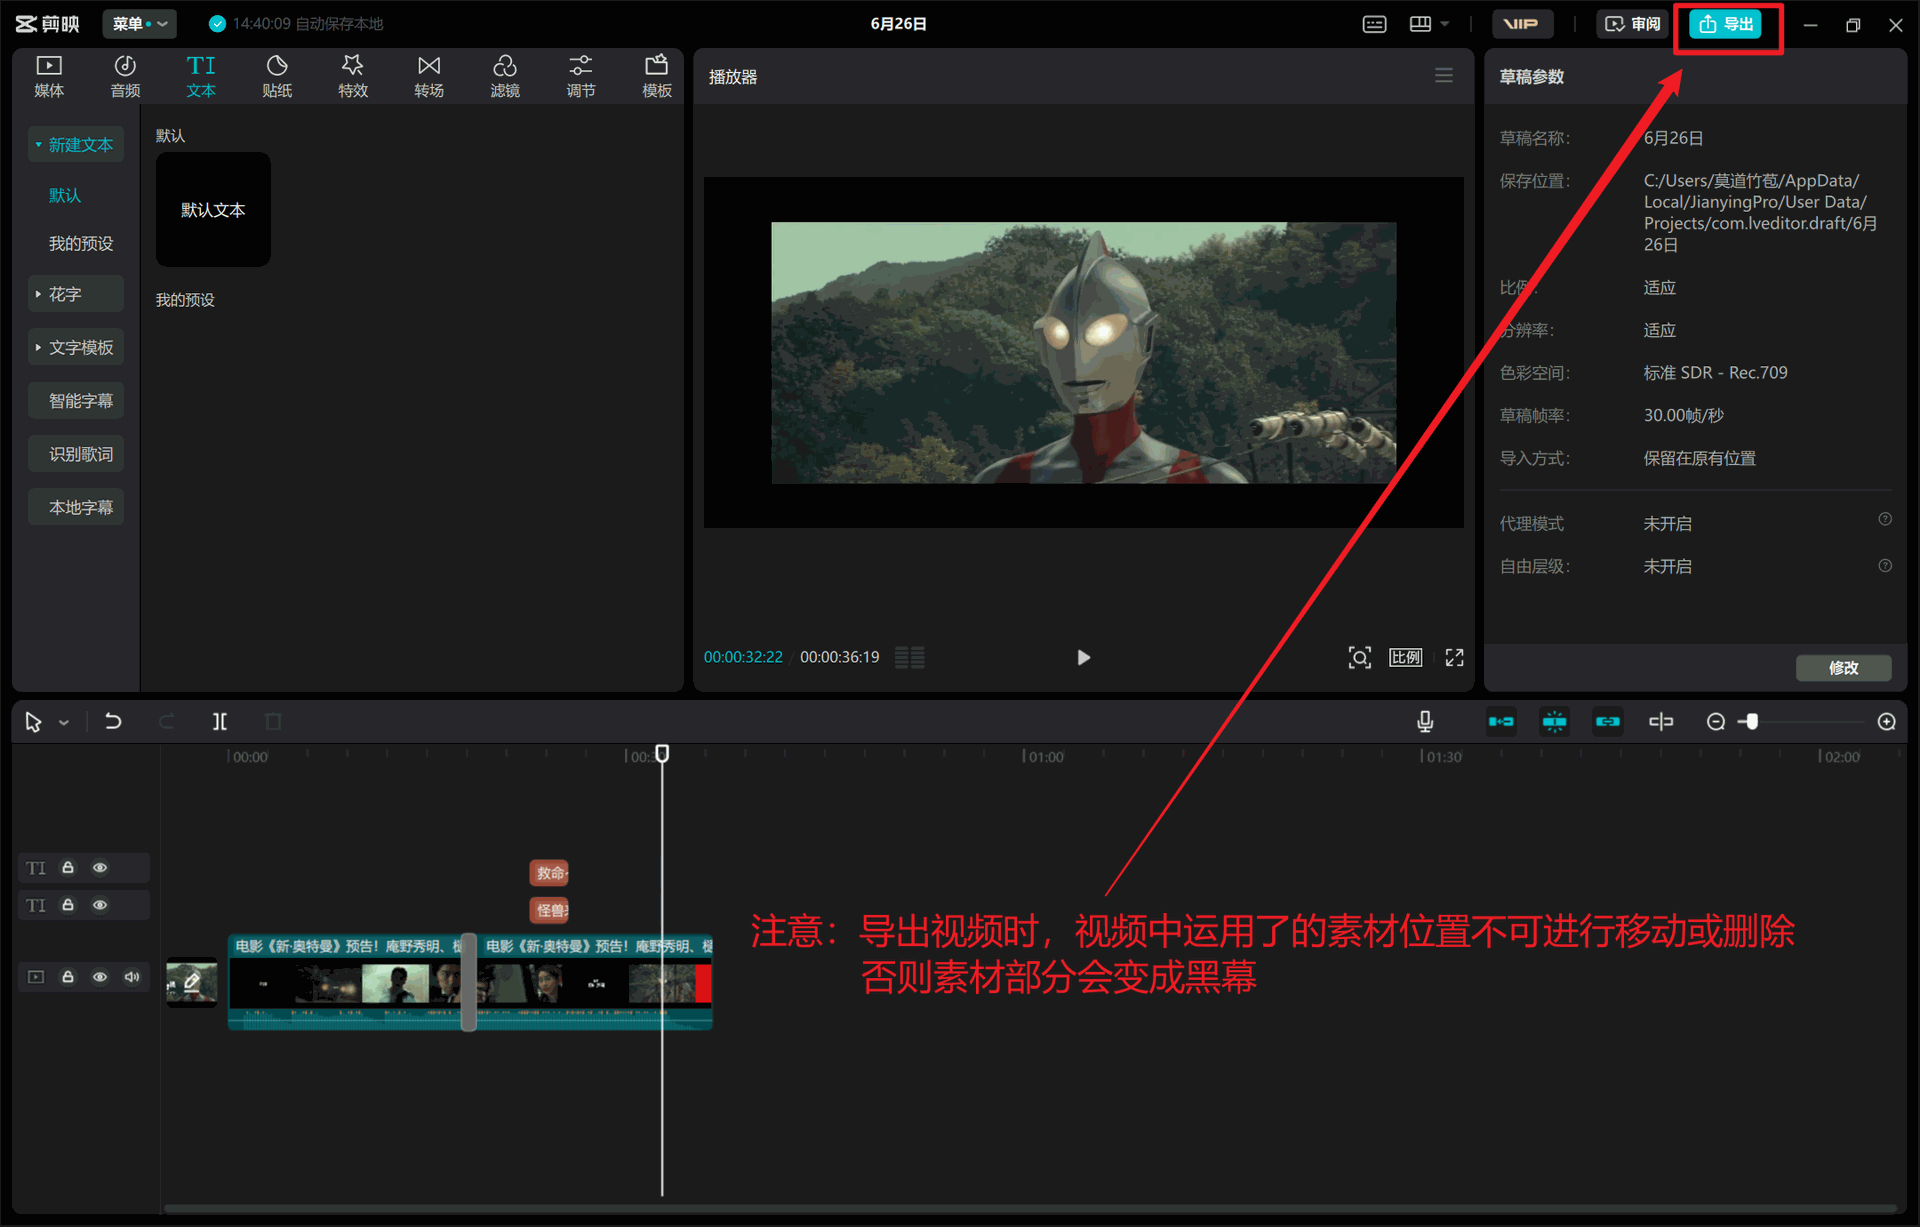Hide the main video track
This screenshot has width=1920, height=1227.
100,977
